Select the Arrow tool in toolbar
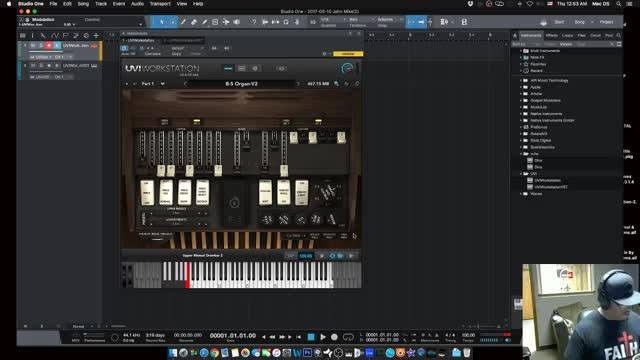This screenshot has height=360, width=640. pyautogui.click(x=162, y=22)
